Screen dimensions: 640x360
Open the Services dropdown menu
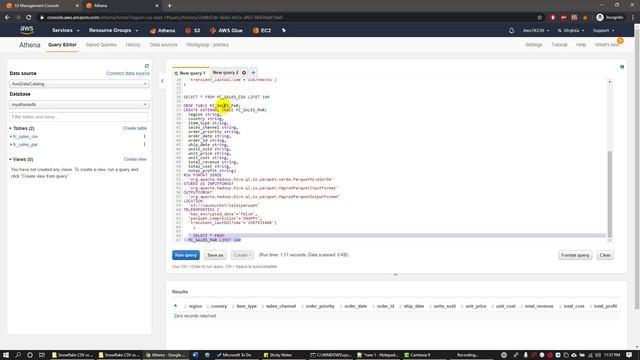pyautogui.click(x=66, y=31)
